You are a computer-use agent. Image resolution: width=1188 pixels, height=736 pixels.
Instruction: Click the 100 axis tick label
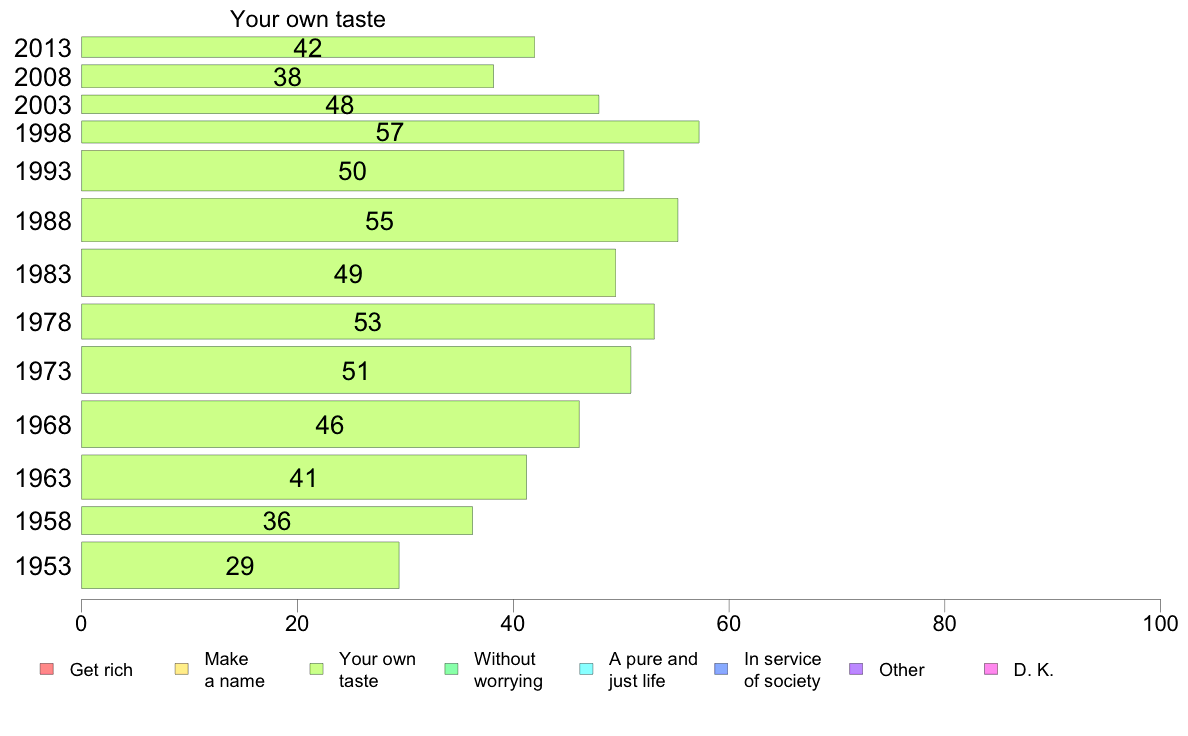[1160, 624]
